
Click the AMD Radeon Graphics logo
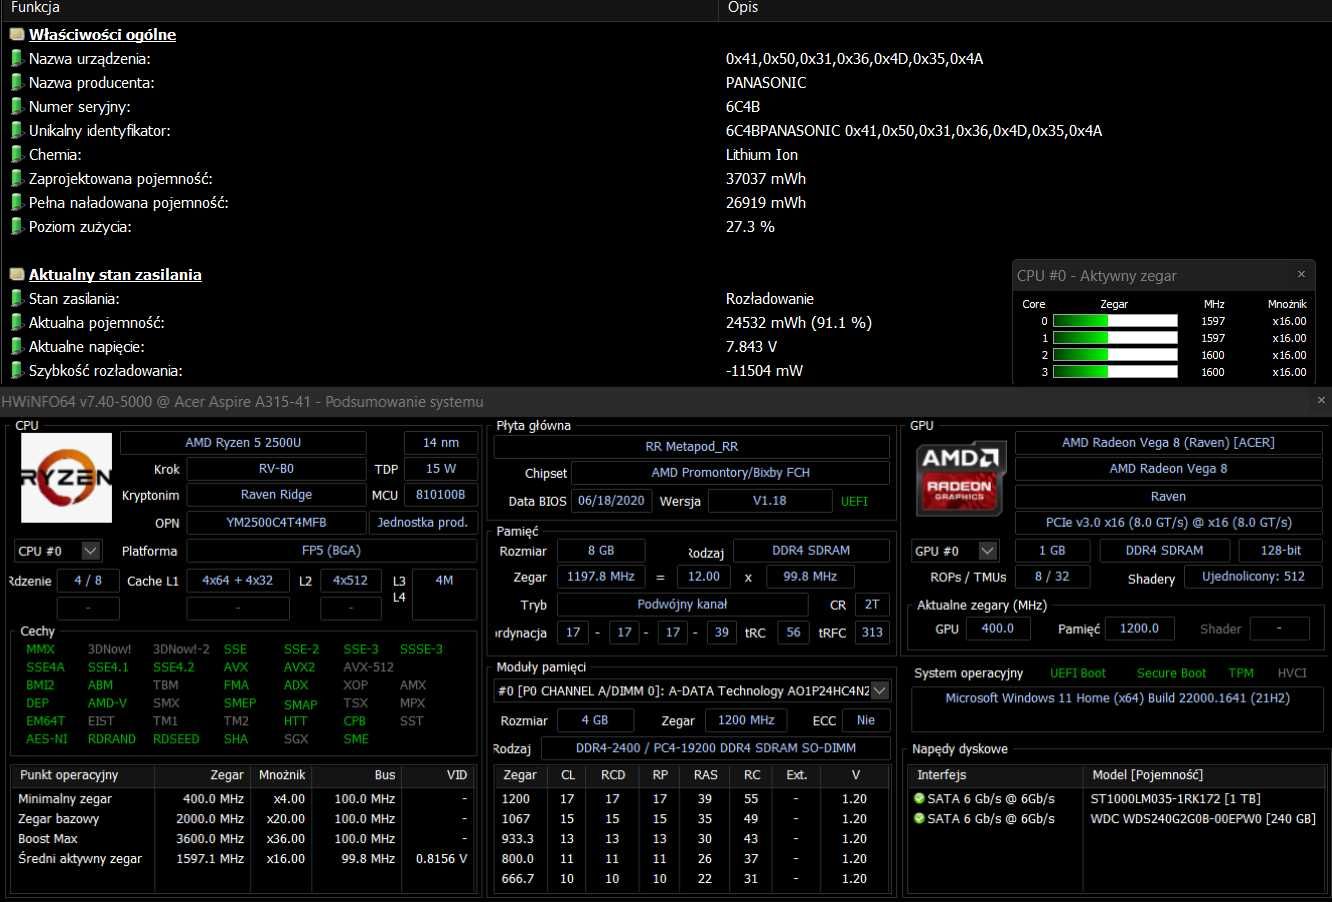pyautogui.click(x=960, y=478)
